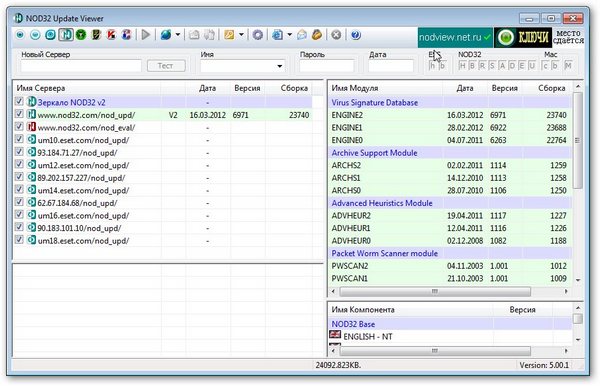The height and width of the screenshot is (386, 600).
Task: Click the Тест button
Action: point(166,66)
